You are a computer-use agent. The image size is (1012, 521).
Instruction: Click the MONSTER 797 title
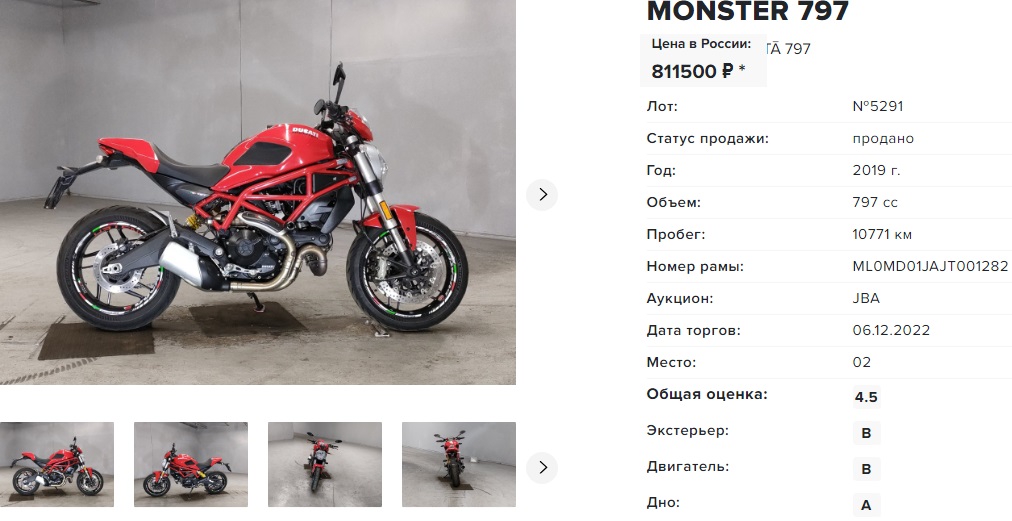point(747,11)
